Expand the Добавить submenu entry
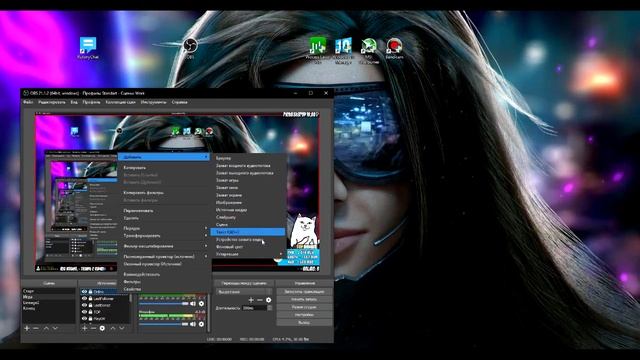 [x=164, y=157]
